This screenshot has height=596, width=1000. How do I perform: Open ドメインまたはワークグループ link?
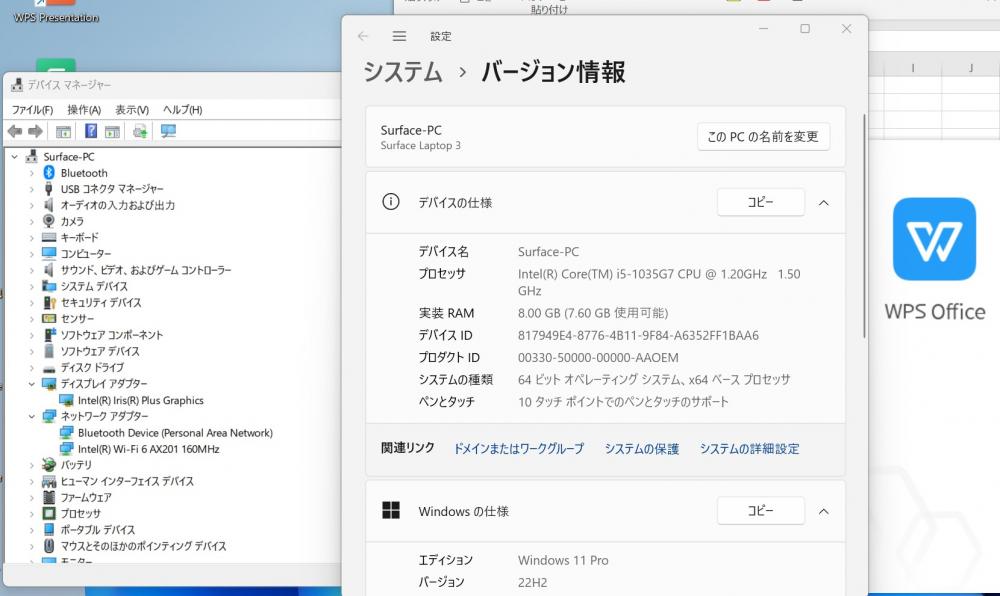coord(518,449)
